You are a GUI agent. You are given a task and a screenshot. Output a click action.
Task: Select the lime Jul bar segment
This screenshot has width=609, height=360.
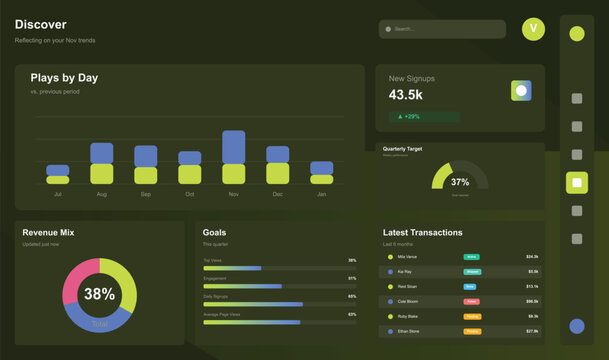pyautogui.click(x=57, y=180)
